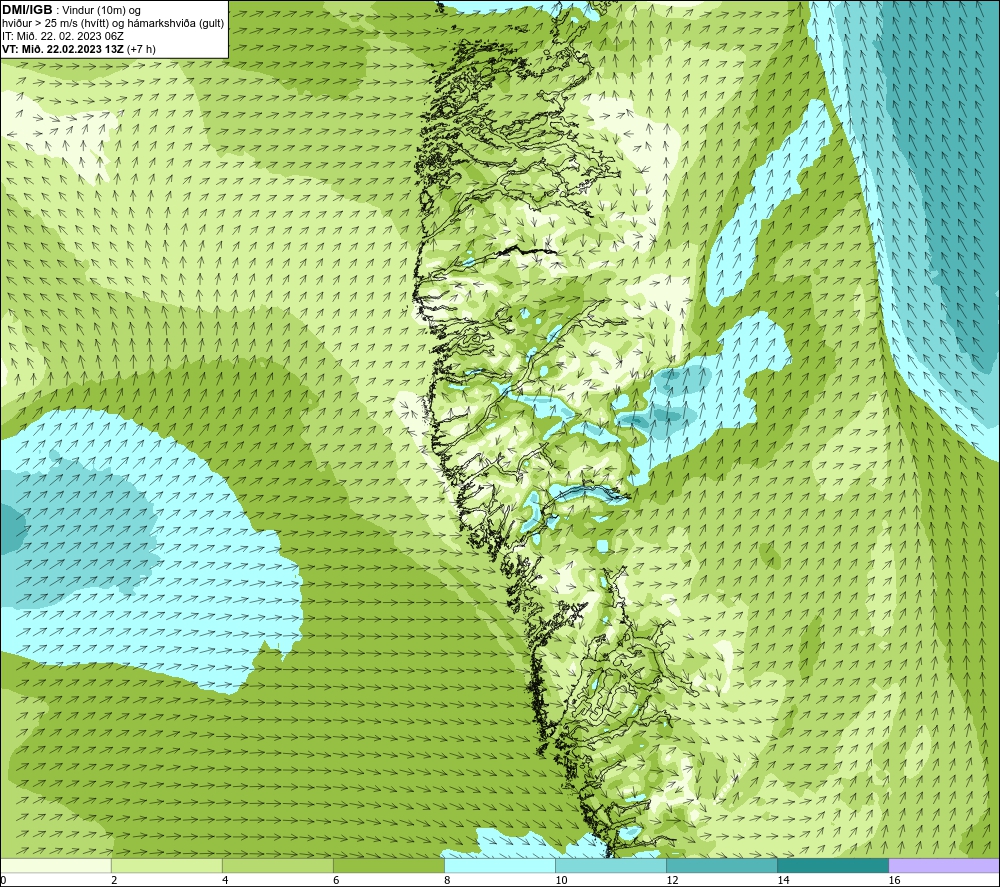Click the 8–10 m/s light cyan swatch

pos(500,866)
